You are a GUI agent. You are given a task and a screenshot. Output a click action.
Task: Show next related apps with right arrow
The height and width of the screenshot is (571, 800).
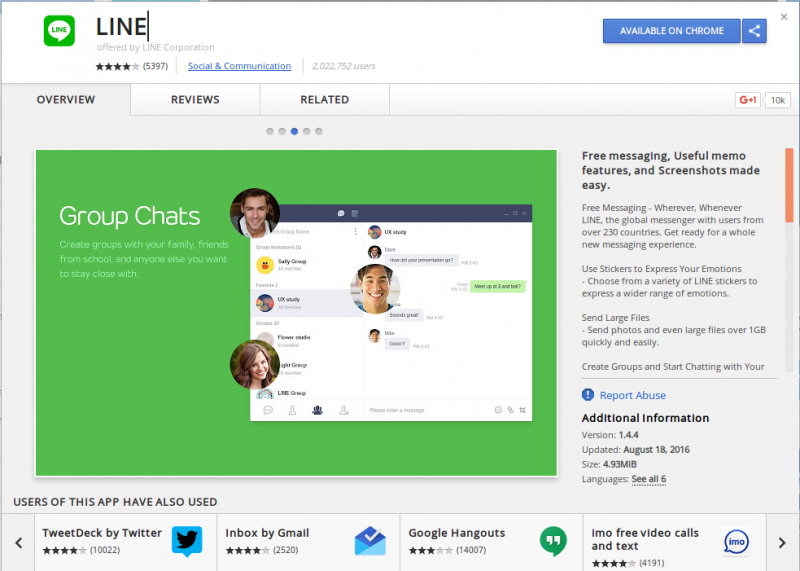(782, 542)
